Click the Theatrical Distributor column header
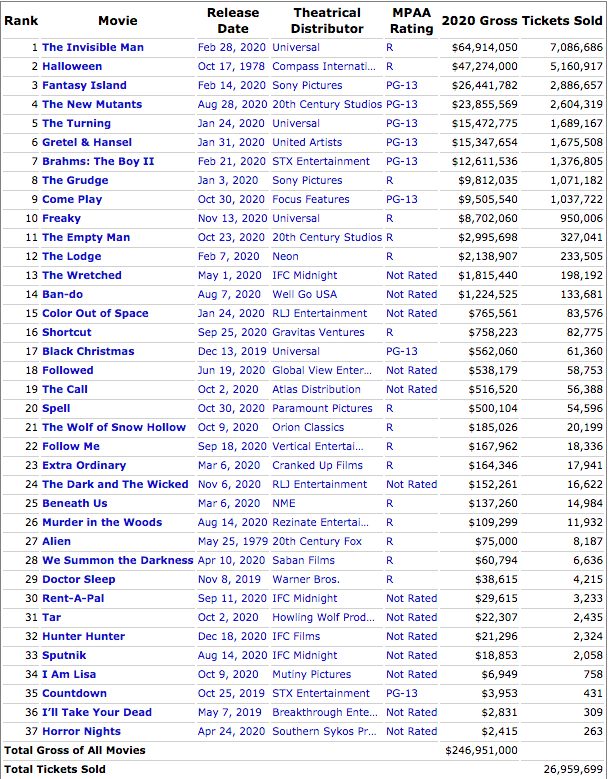The width and height of the screenshot is (609, 779). (327, 20)
